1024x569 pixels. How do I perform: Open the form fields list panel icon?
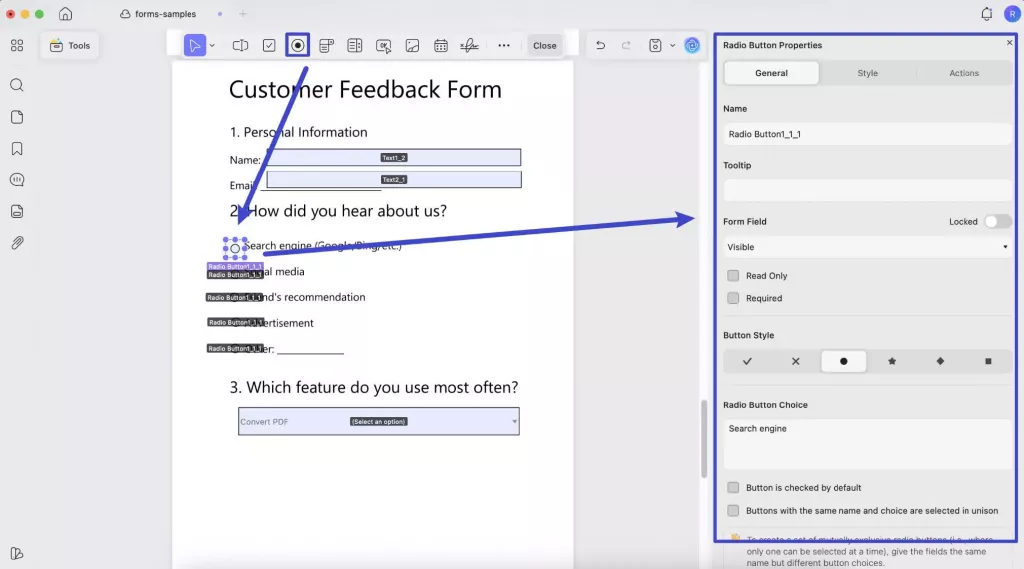click(x=17, y=211)
